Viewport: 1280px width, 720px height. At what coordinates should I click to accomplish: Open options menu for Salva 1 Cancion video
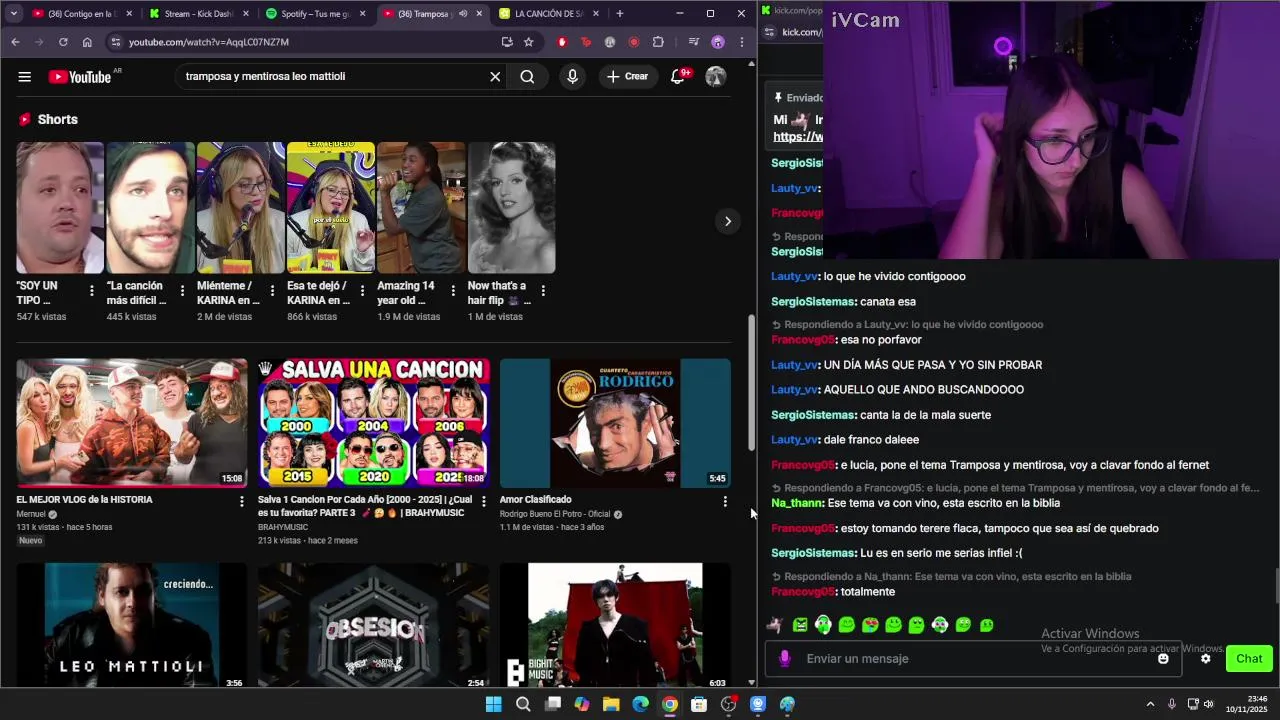pyautogui.click(x=483, y=501)
